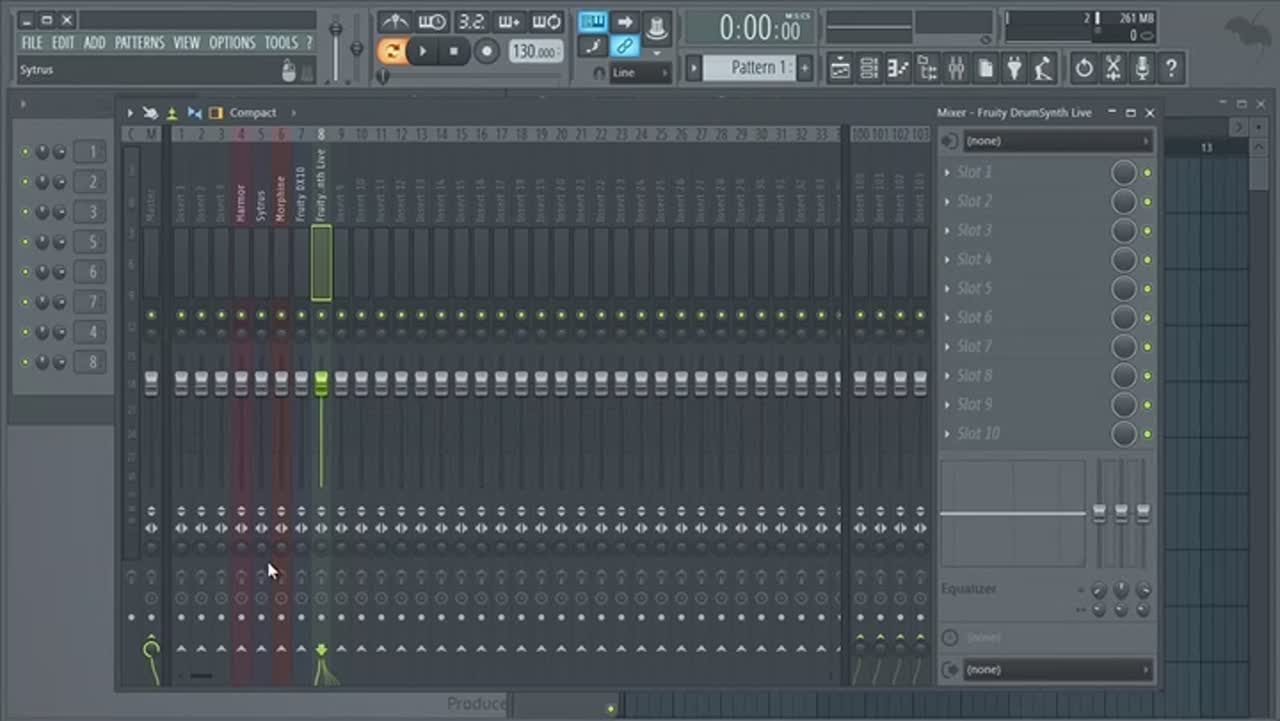Click the Record transport button
Image resolution: width=1280 pixels, height=721 pixels.
click(x=486, y=51)
